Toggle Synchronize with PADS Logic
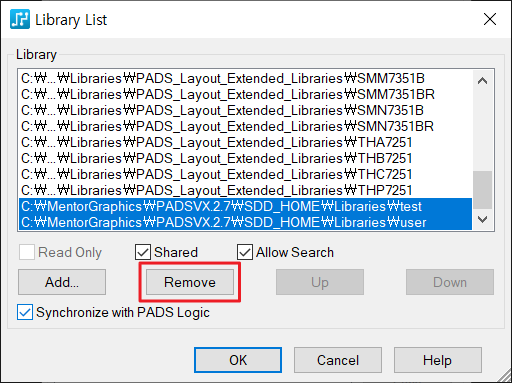 pos(25,312)
